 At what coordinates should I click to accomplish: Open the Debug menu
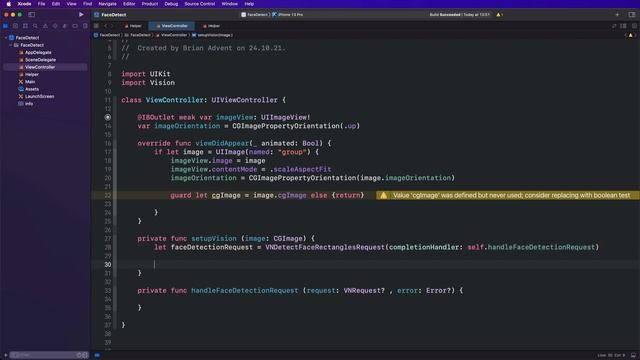[171, 4]
